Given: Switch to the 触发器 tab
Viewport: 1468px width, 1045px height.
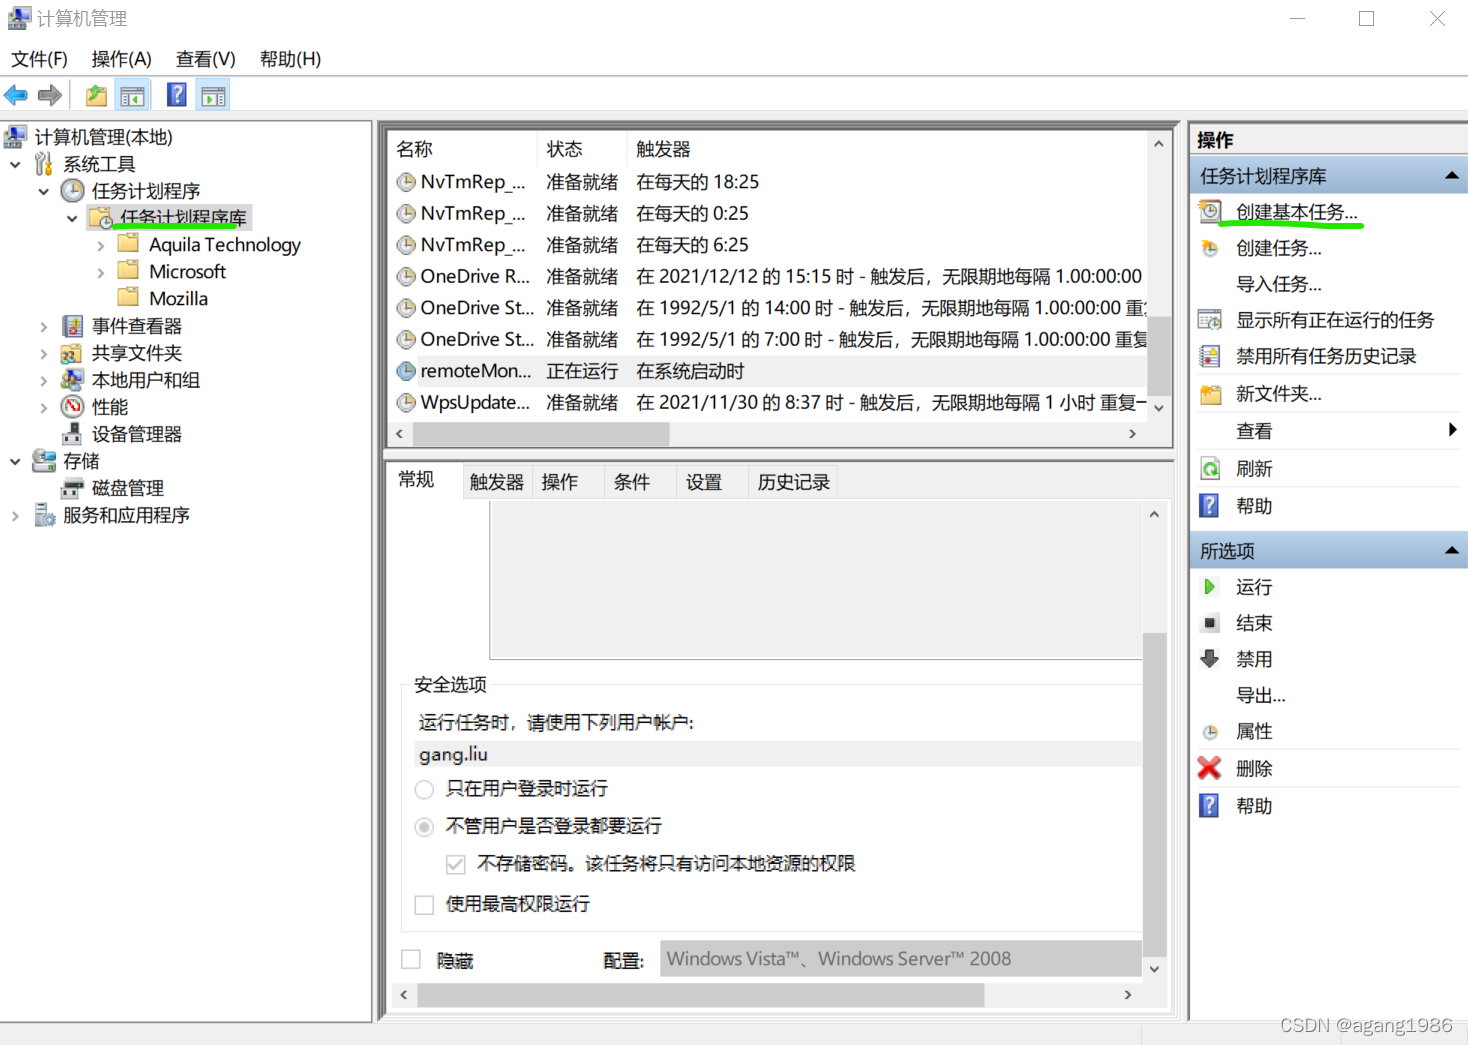Looking at the screenshot, I should coord(497,482).
